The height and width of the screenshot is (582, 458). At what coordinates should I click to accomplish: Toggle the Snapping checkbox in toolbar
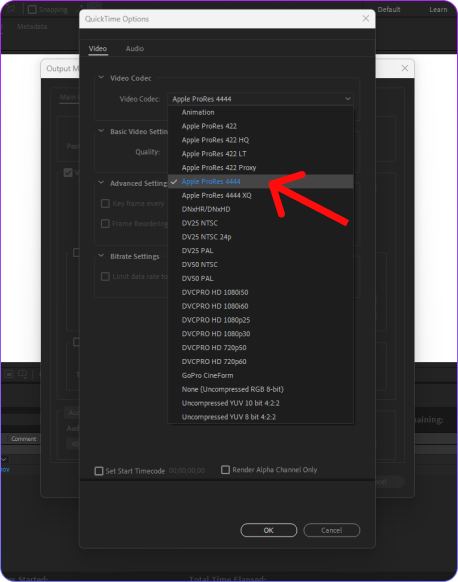click(x=32, y=10)
